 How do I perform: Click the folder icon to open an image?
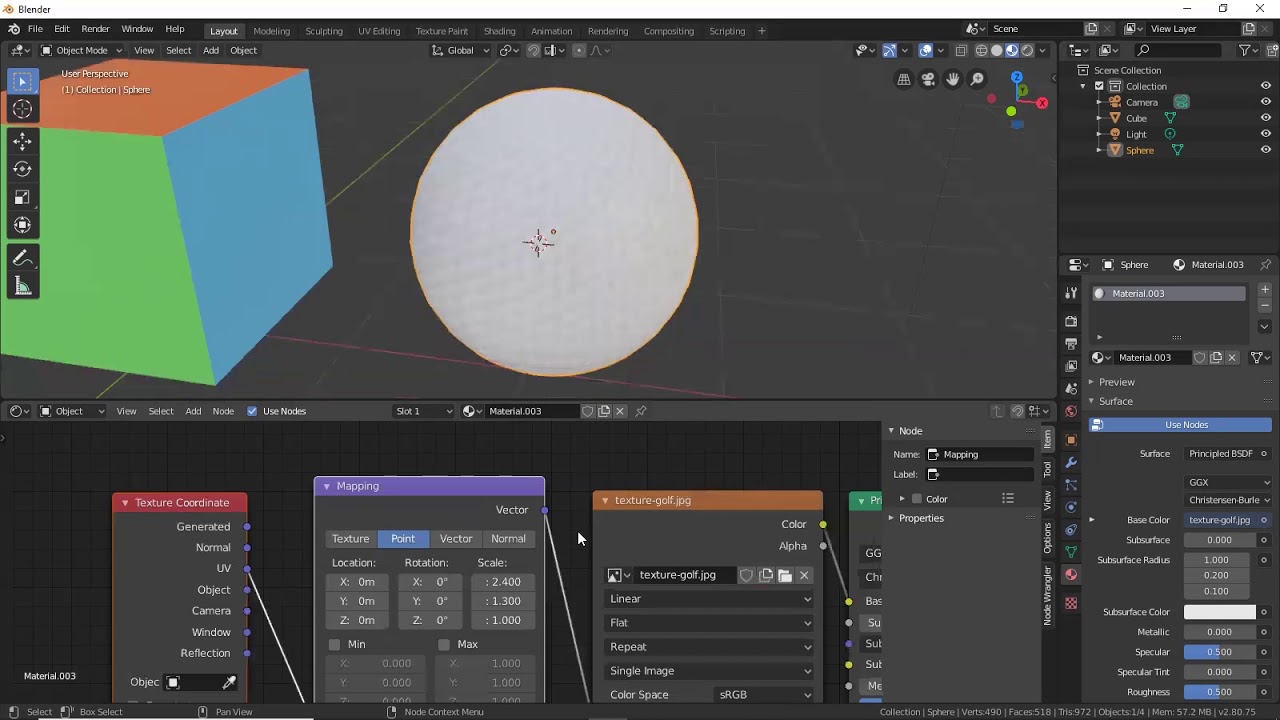(x=785, y=575)
